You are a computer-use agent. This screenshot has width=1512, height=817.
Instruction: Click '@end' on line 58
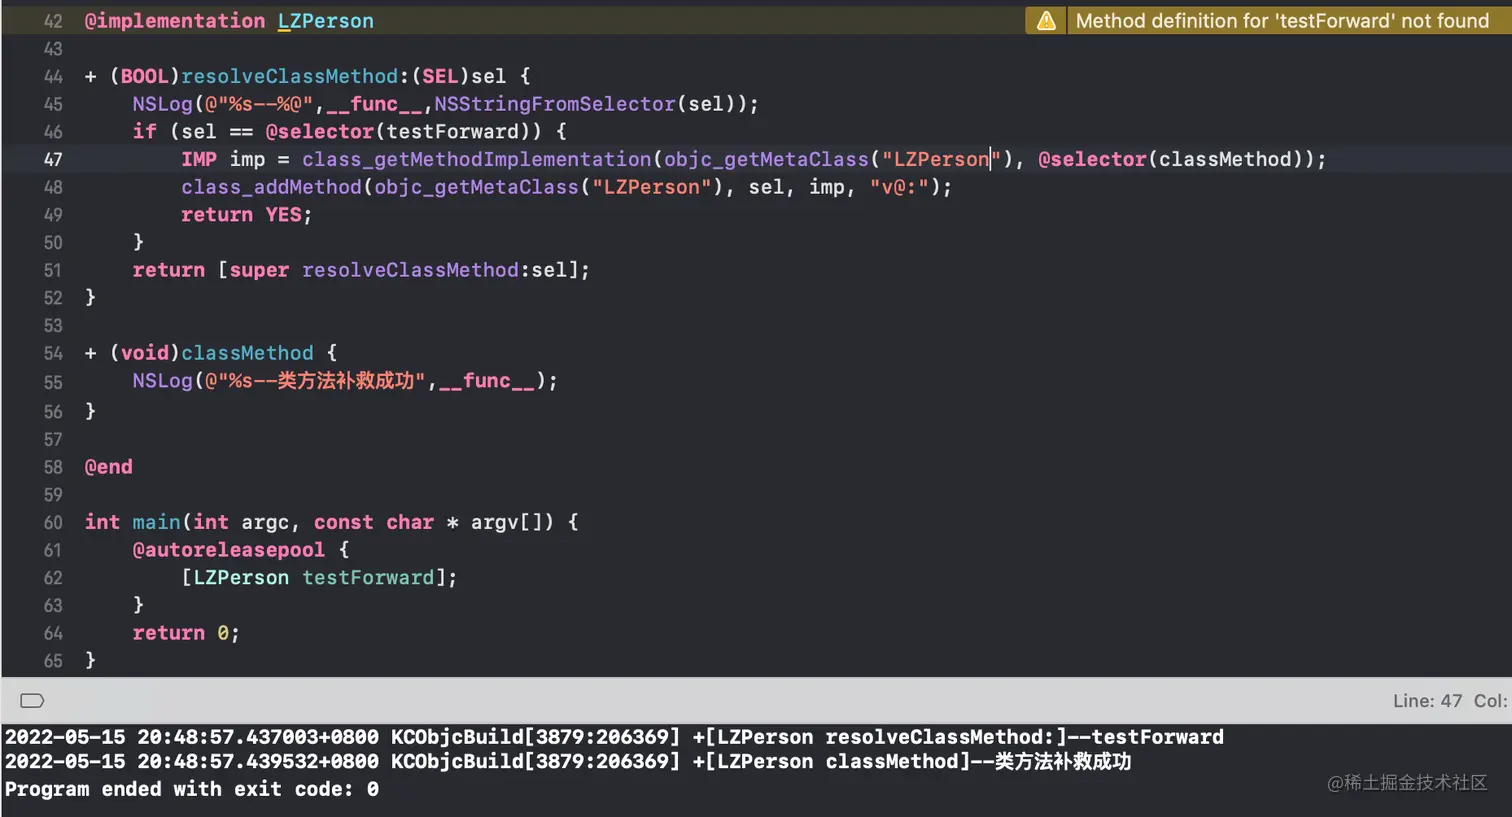pos(109,467)
